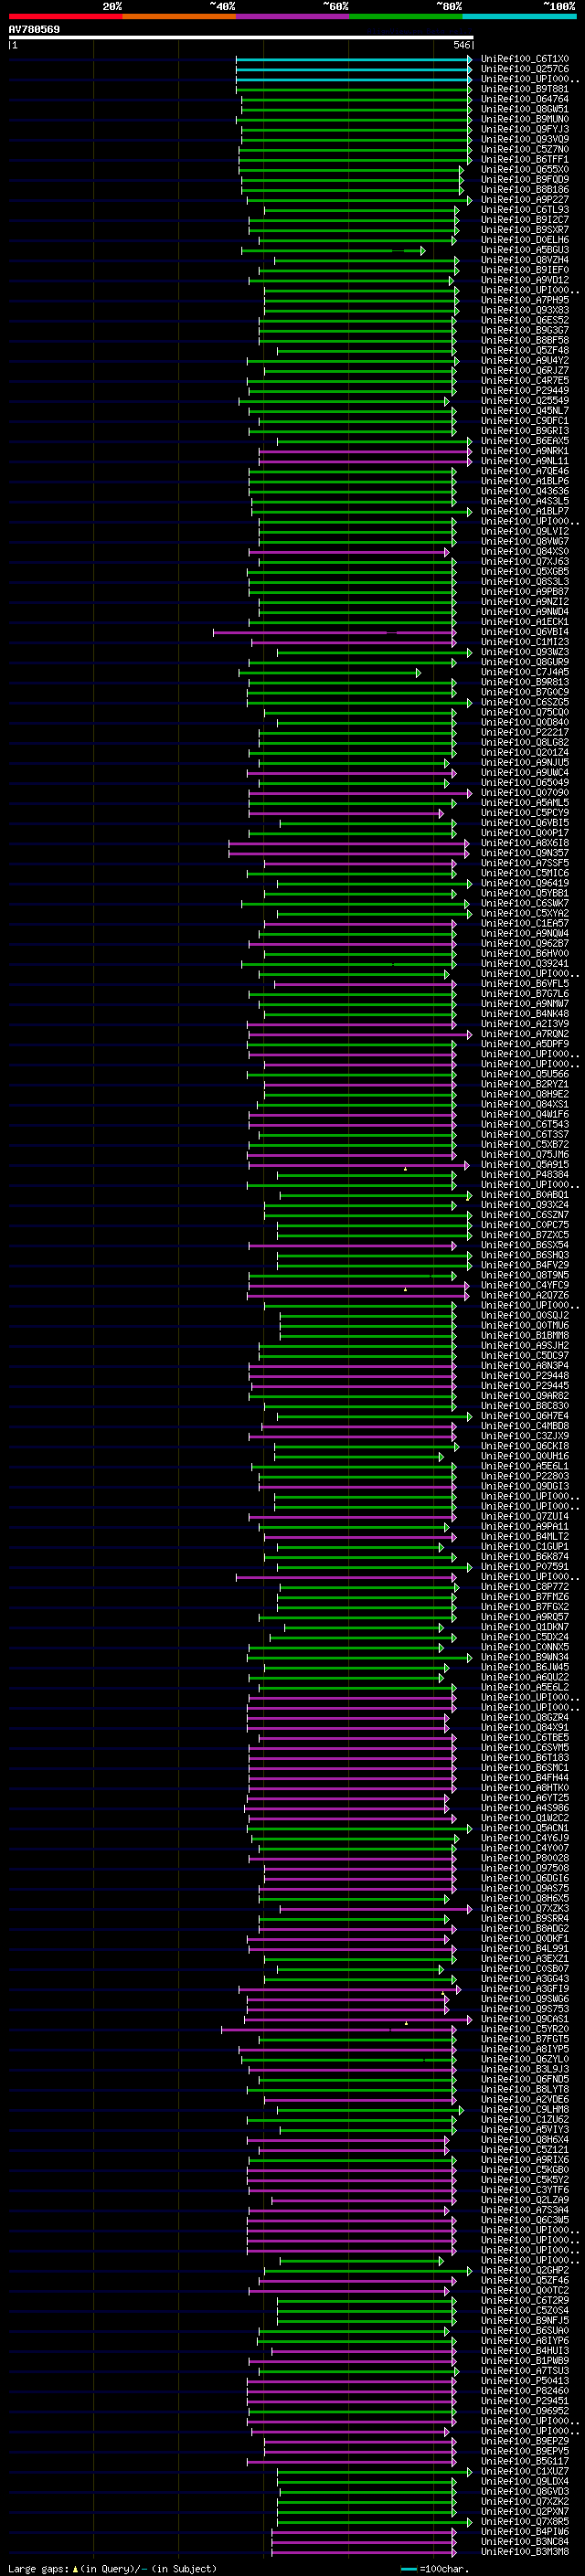Open hit UniRef100_C6T1X0

[x=525, y=59]
